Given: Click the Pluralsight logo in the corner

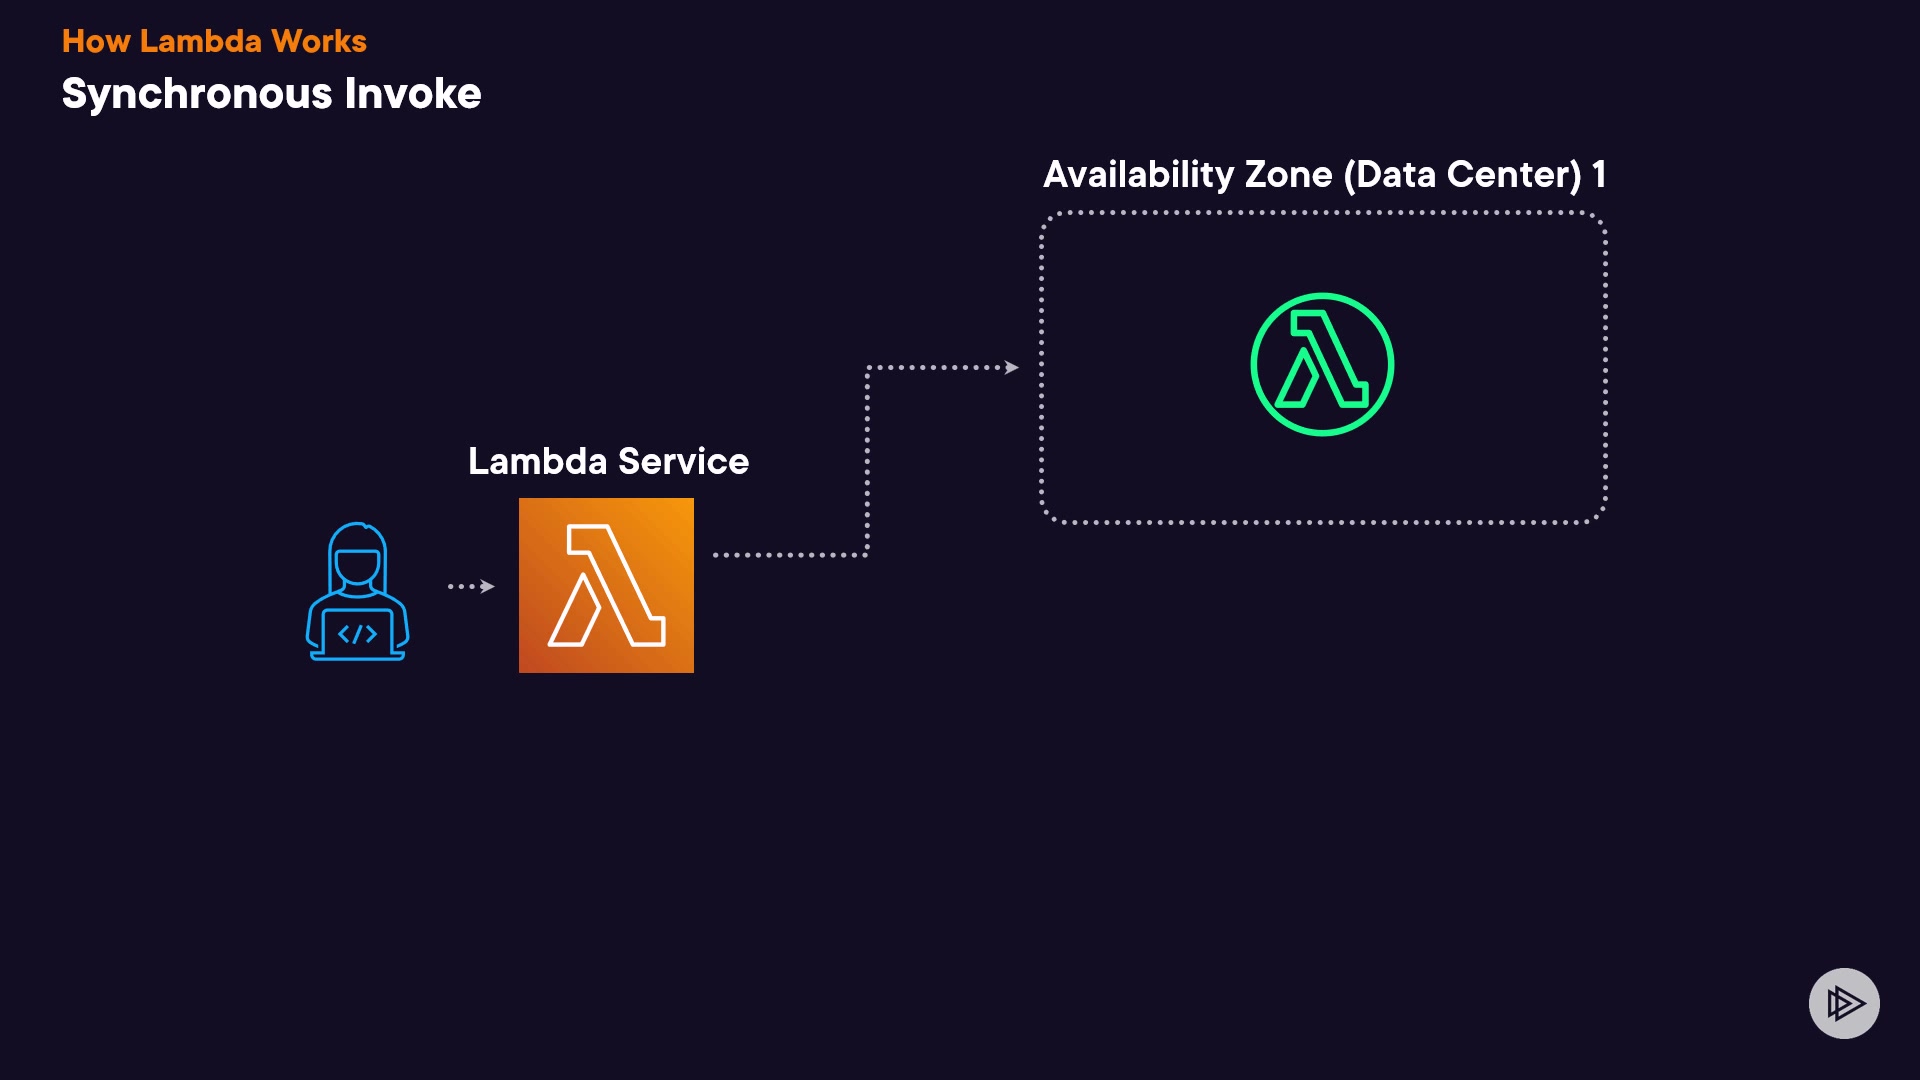Looking at the screenshot, I should [x=1844, y=1003].
